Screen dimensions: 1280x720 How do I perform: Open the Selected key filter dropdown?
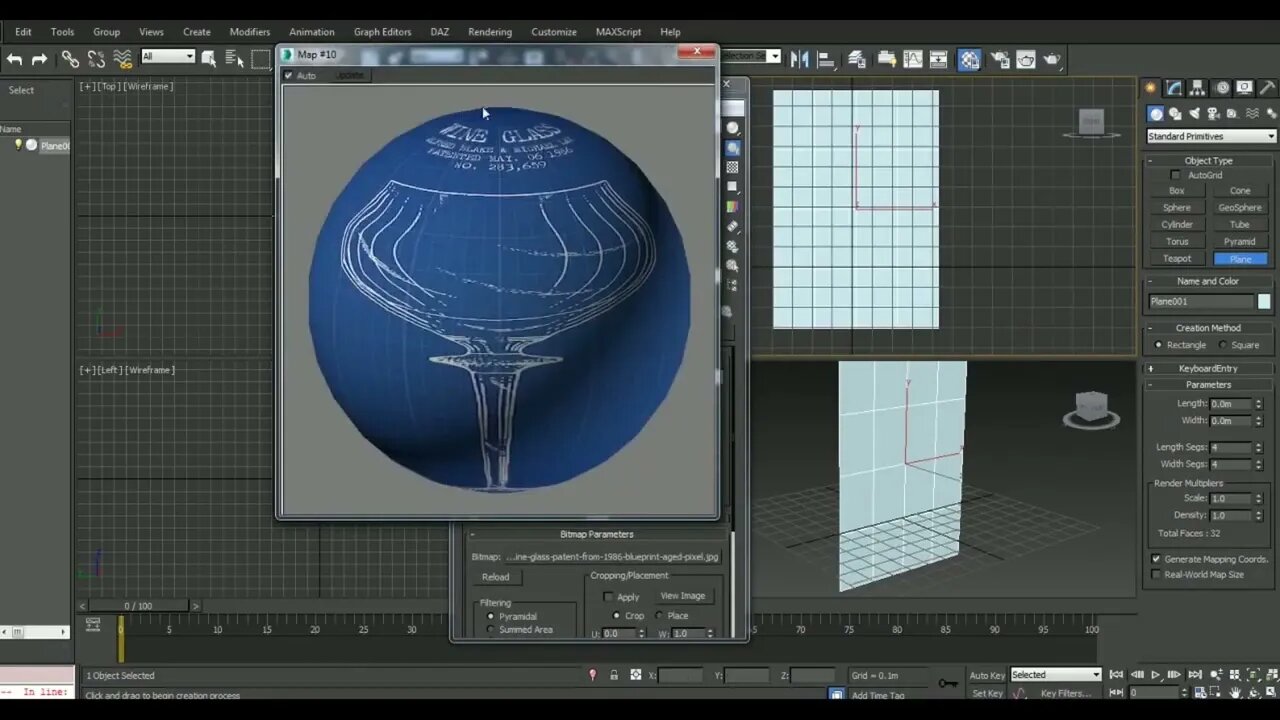click(1055, 675)
